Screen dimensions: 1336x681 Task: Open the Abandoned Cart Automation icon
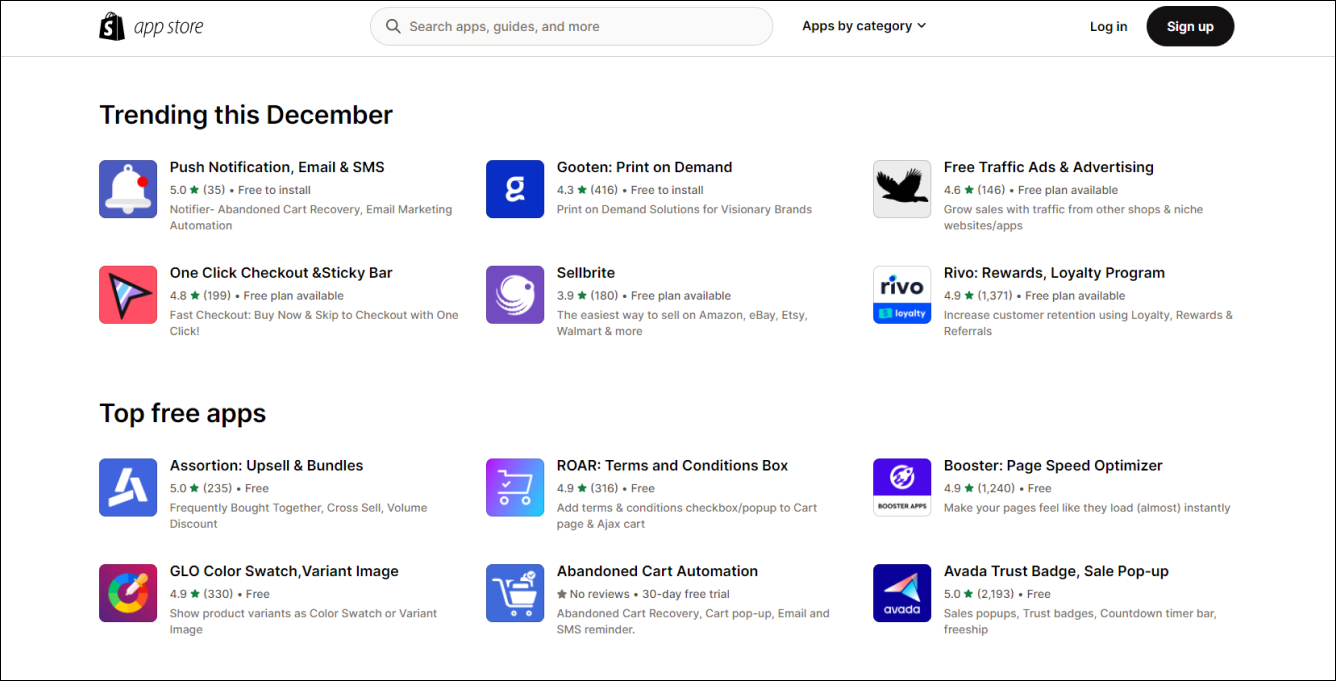(515, 593)
